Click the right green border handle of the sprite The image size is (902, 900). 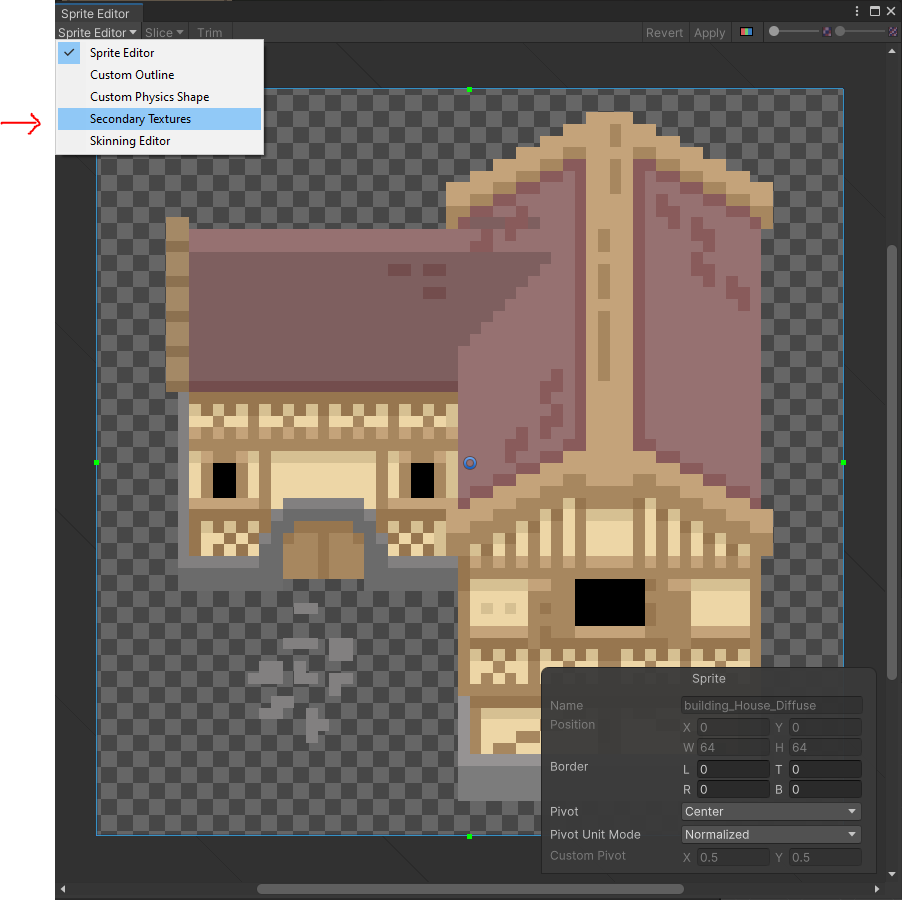click(843, 463)
